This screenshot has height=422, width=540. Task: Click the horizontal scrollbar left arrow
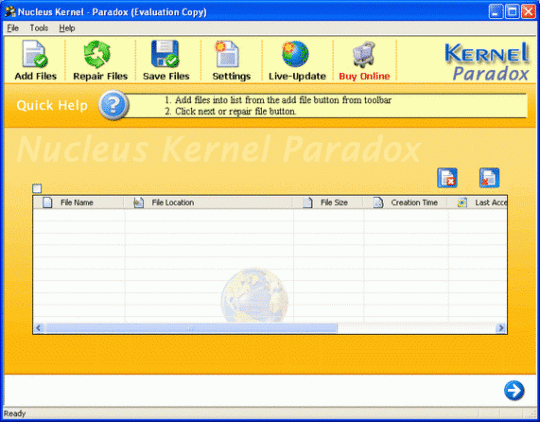click(39, 328)
